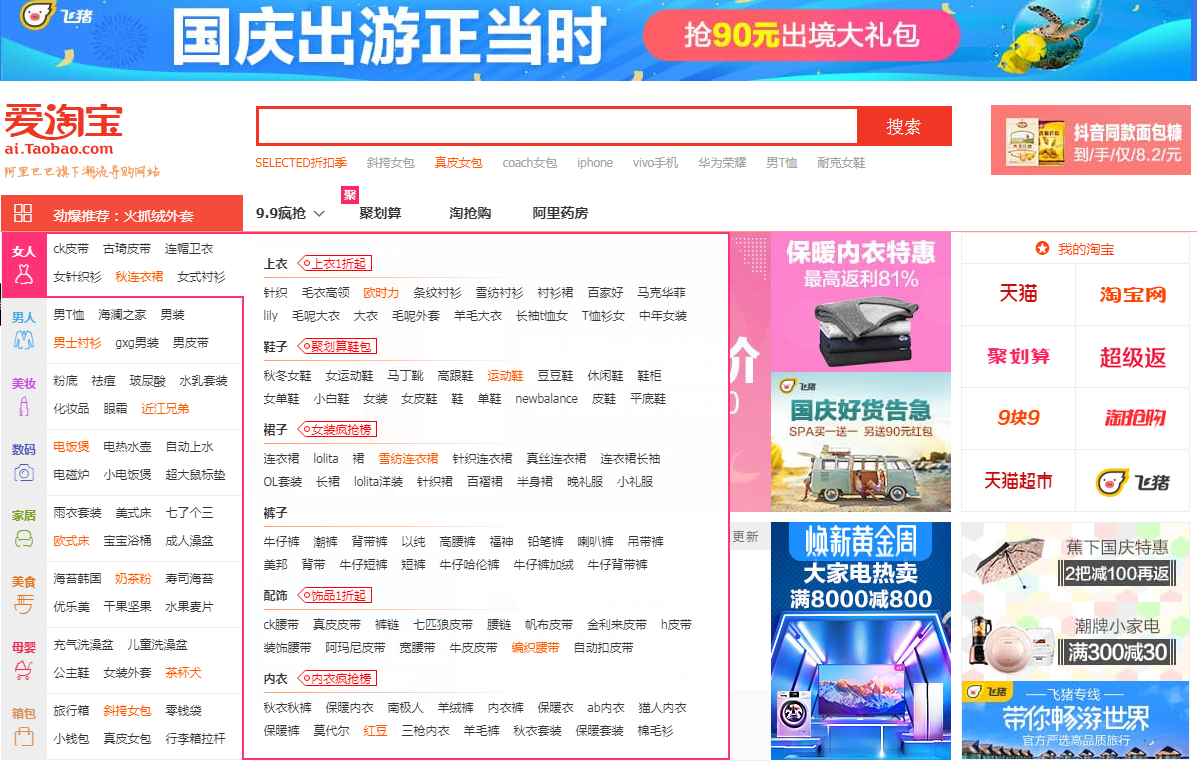Viewport: 1197px width, 772px height.
Task: Expand the 9.9疯抢 dropdown
Action: click(290, 213)
